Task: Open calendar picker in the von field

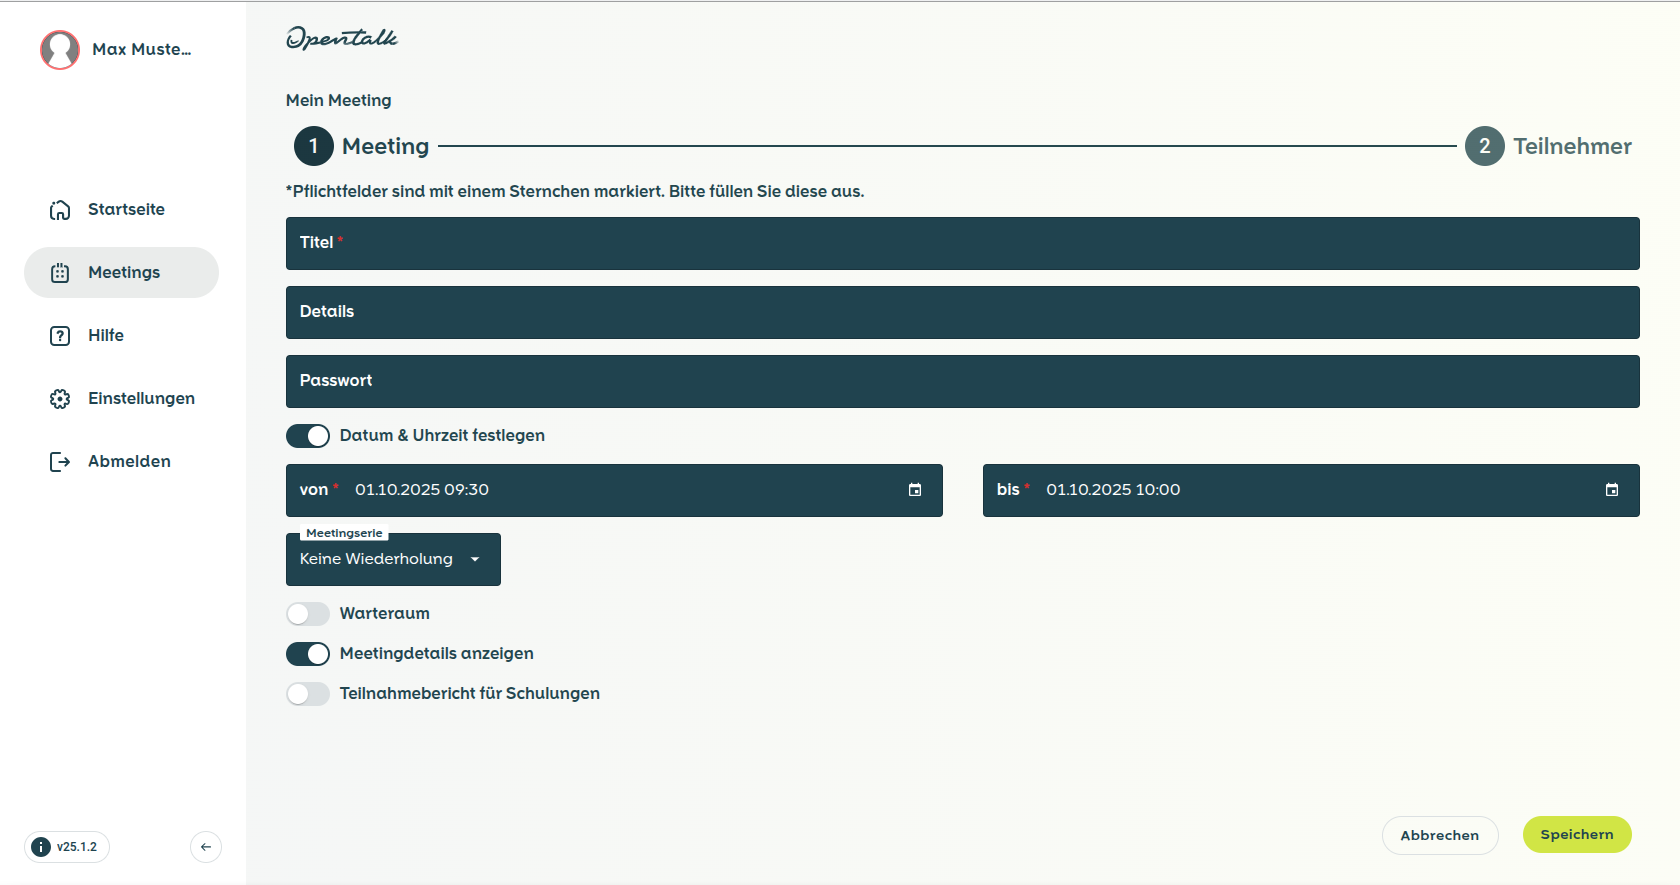Action: pos(914,490)
